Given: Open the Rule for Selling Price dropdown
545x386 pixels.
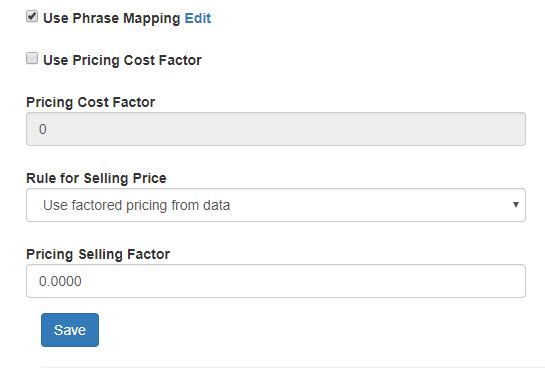Looking at the screenshot, I should tap(276, 205).
